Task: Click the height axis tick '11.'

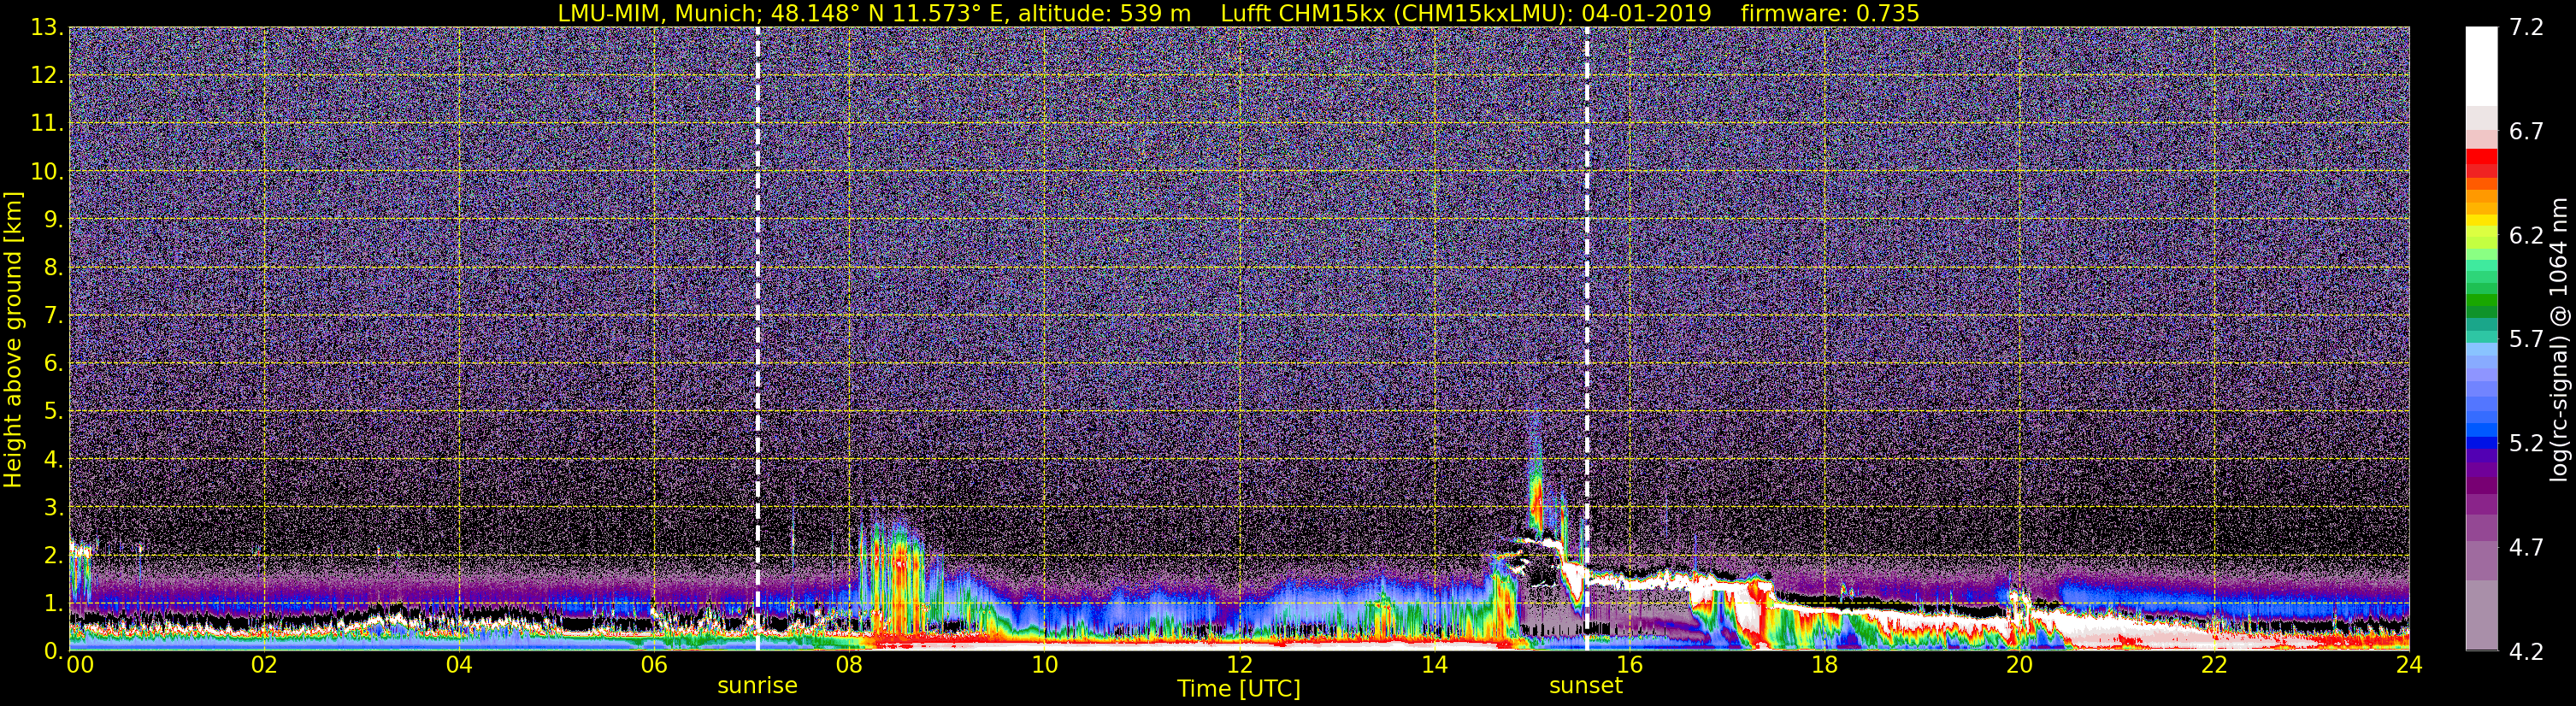Action: [47, 123]
